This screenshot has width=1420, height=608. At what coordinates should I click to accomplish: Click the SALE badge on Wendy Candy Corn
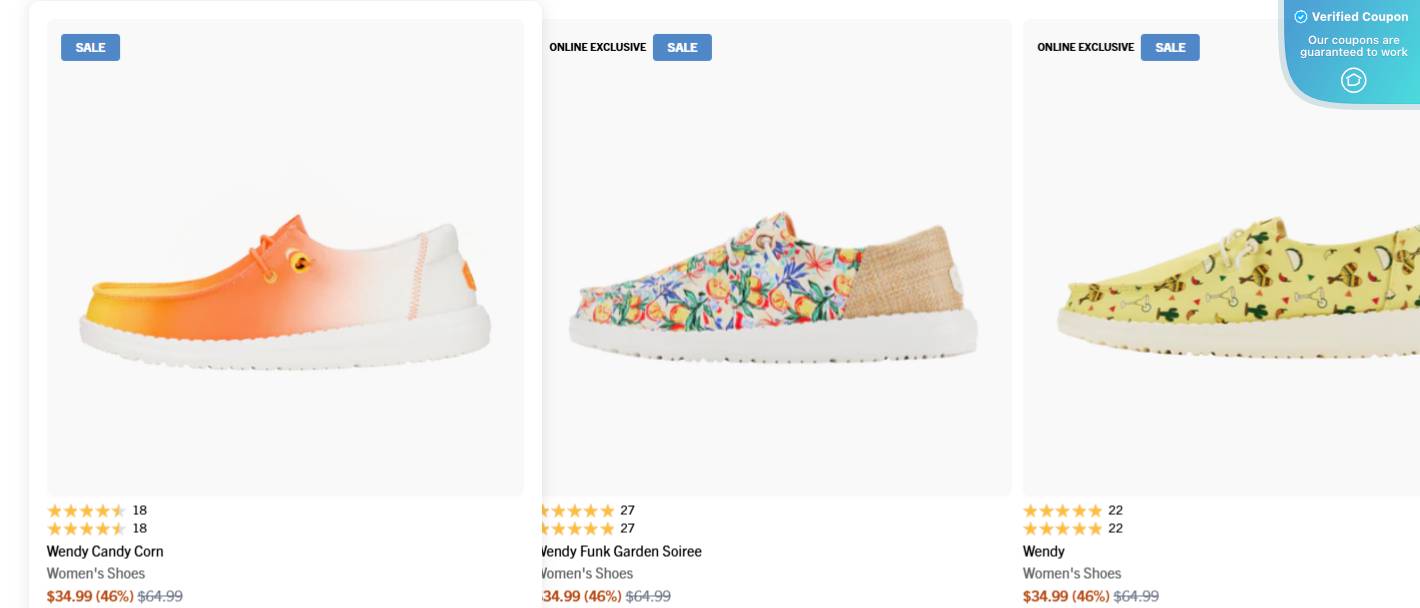pyautogui.click(x=90, y=47)
